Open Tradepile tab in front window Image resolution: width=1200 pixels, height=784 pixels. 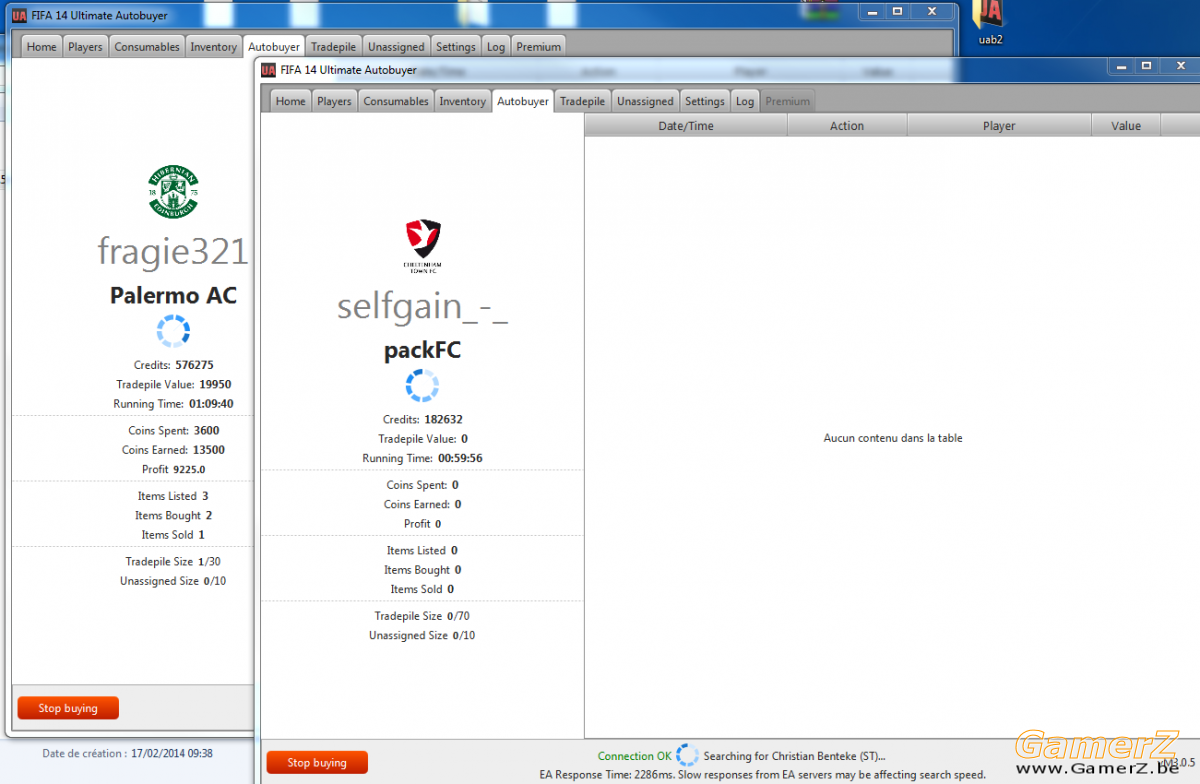[582, 101]
